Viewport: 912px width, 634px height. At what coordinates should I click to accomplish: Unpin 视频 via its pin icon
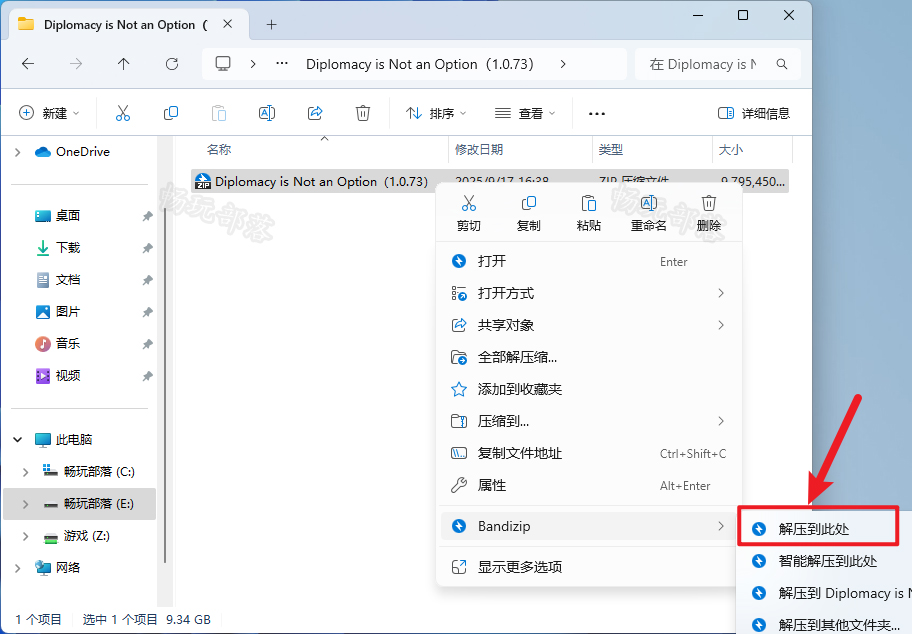[x=148, y=376]
